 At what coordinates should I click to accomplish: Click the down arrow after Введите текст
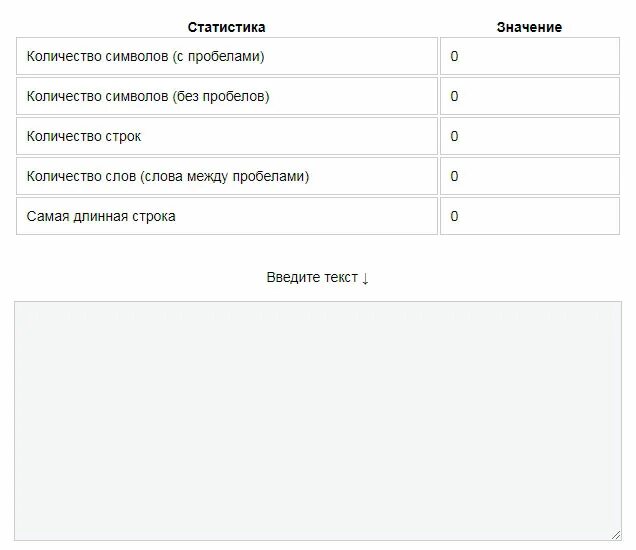[x=366, y=278]
